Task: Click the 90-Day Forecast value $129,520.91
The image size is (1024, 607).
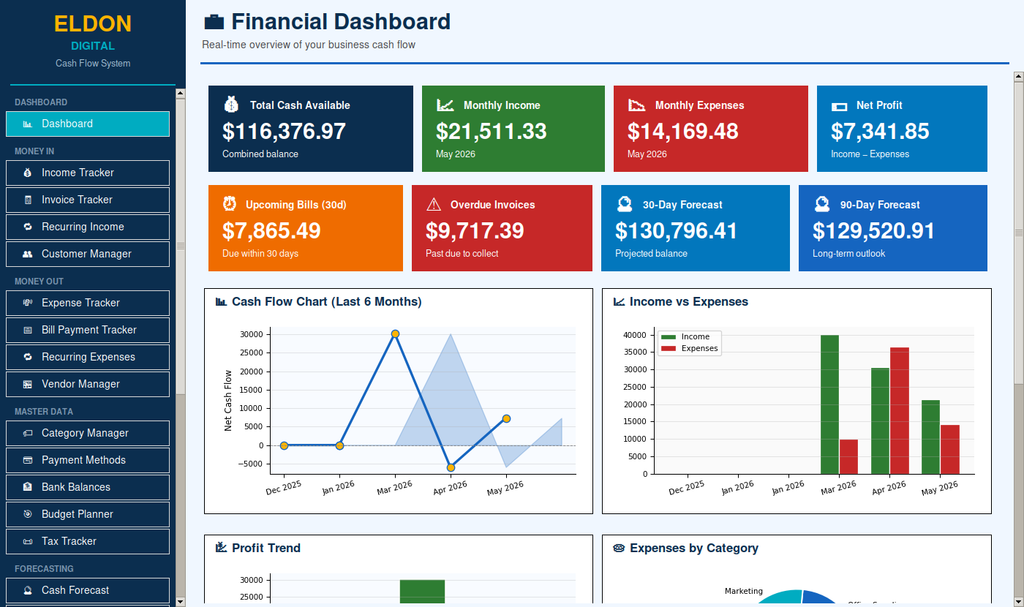Action: 874,231
